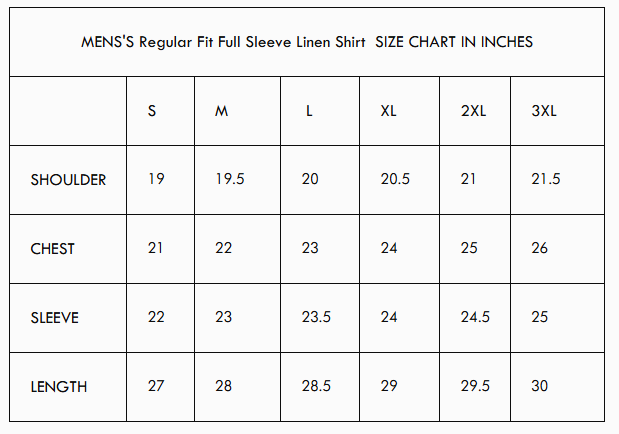
Task: Click length value 29.5 for 2XL
Action: click(x=475, y=387)
